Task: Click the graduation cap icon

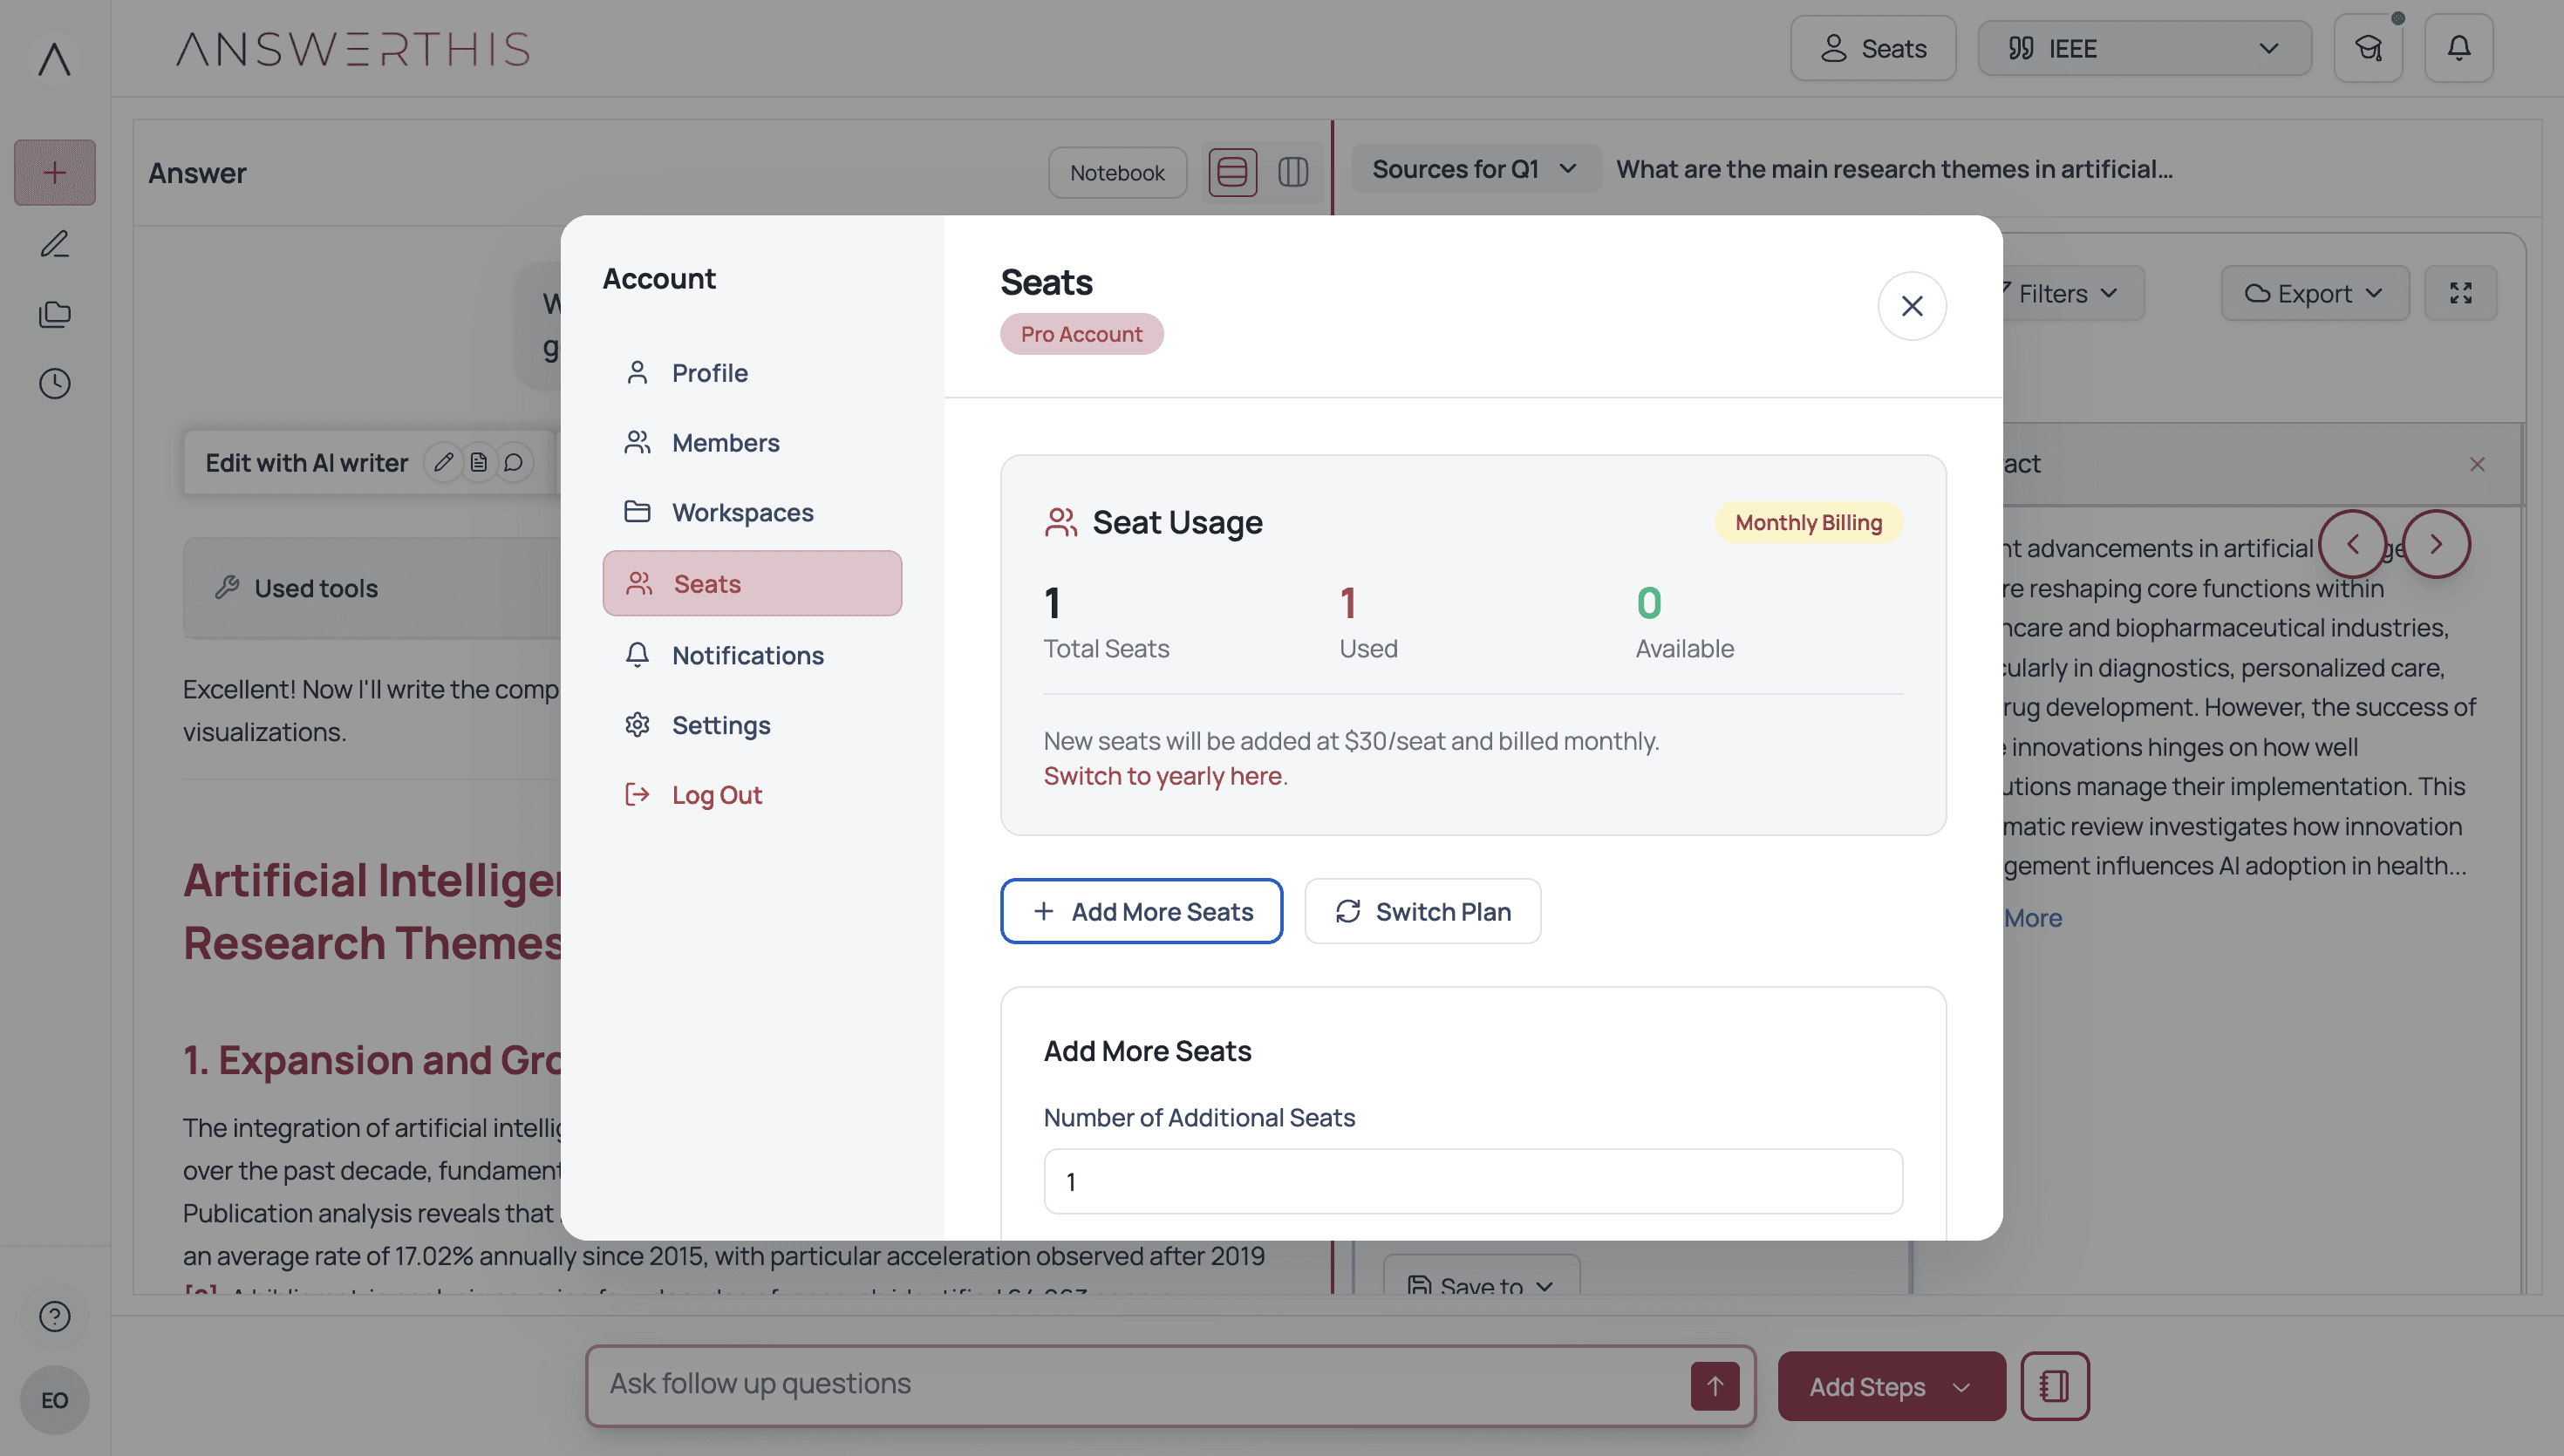Action: point(2367,48)
